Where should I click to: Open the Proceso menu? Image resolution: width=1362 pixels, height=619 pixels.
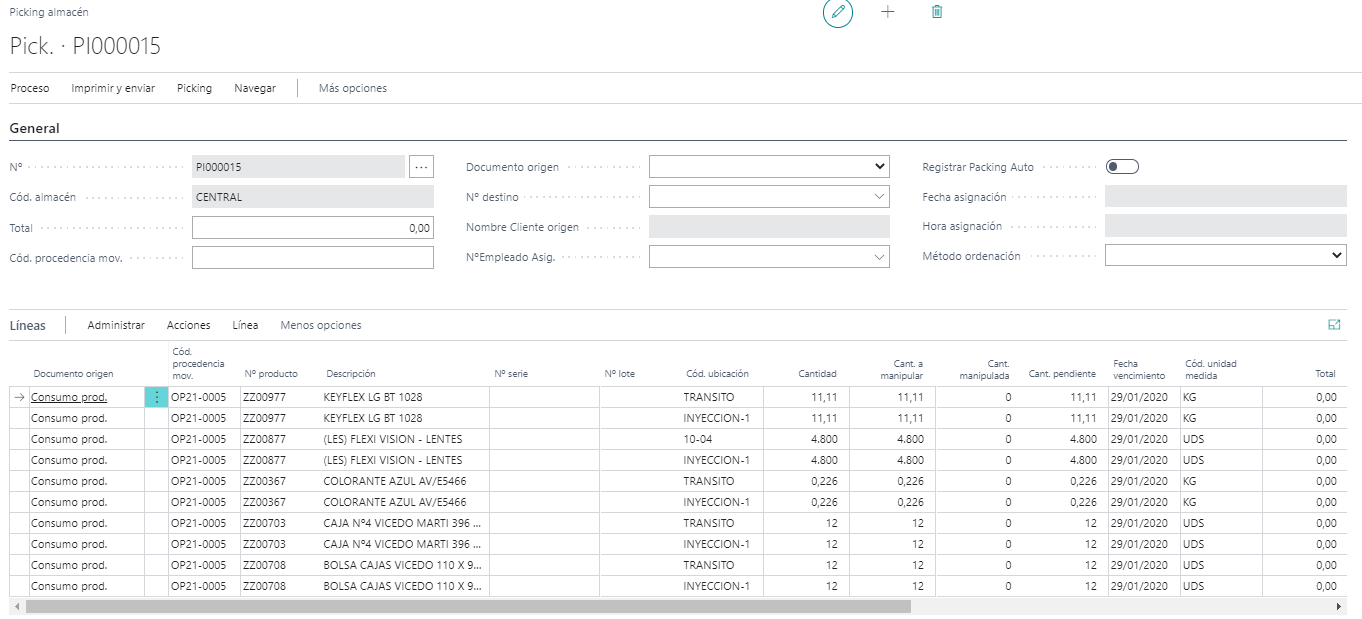click(x=30, y=88)
